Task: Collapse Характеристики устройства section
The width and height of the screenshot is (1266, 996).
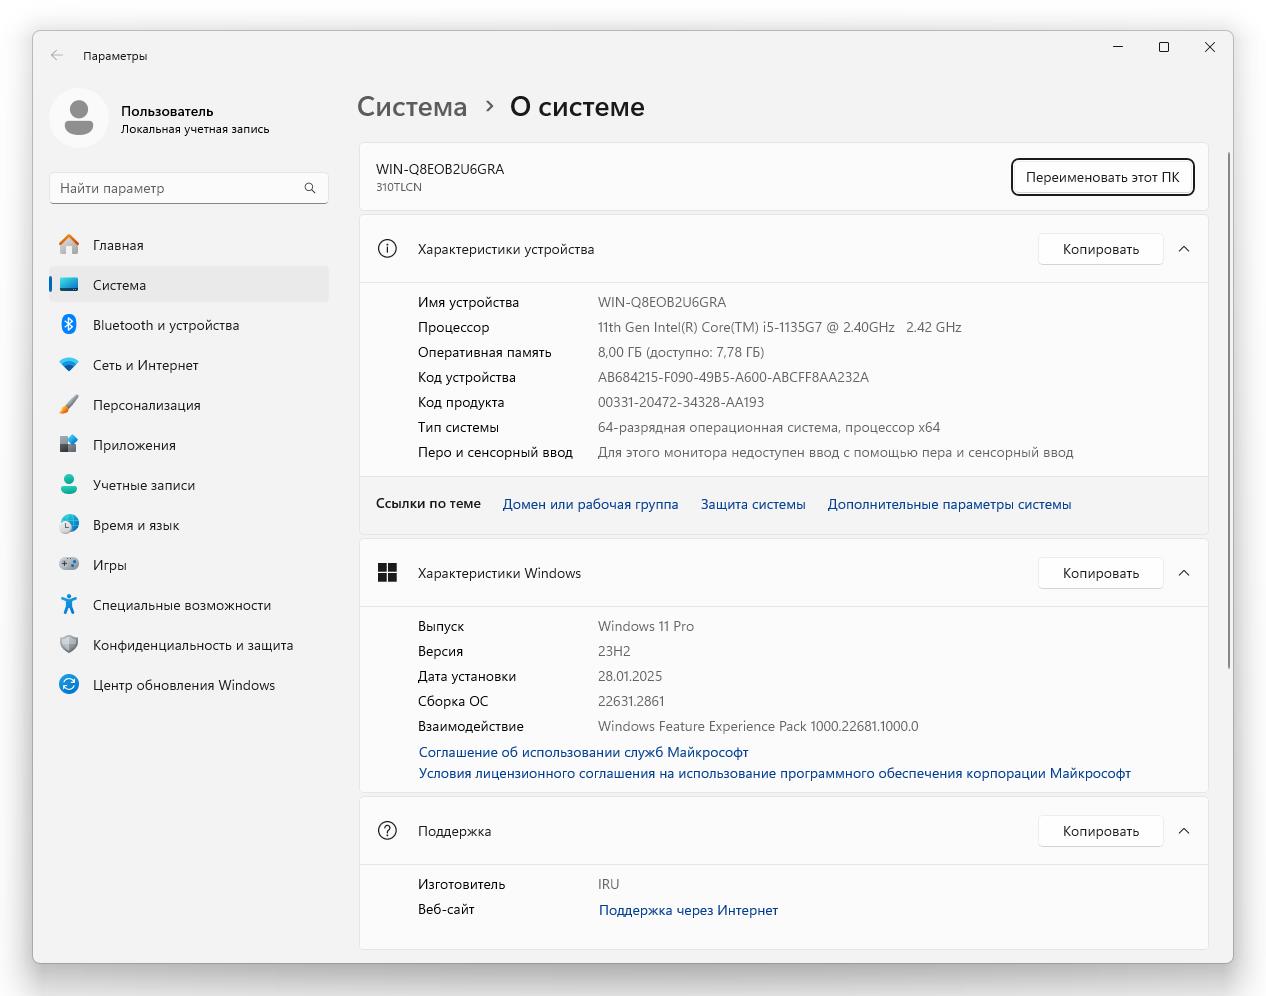Action: (x=1184, y=249)
